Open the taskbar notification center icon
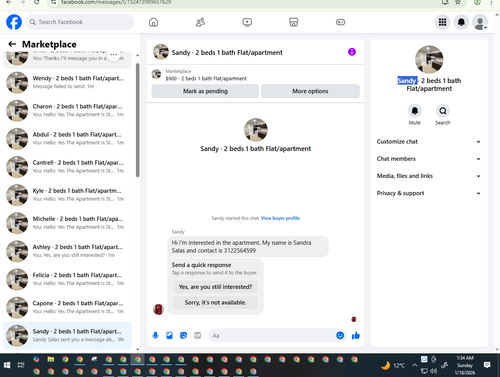 click(487, 365)
